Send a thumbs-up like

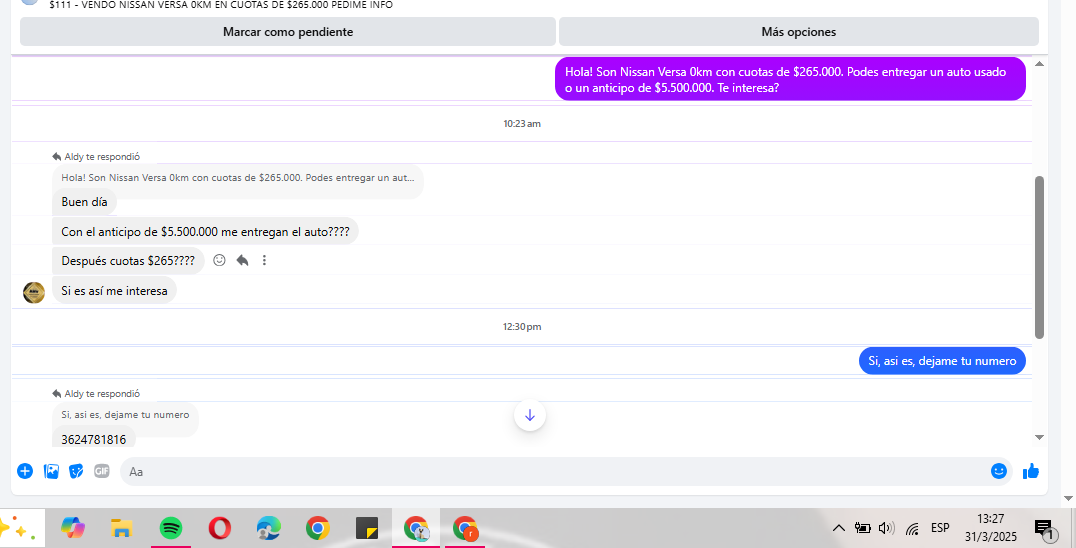(x=1031, y=471)
